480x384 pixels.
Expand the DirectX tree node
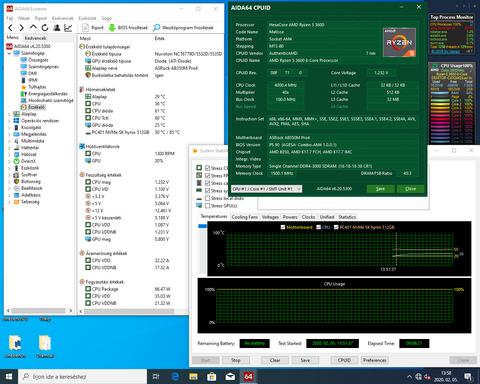coord(9,161)
